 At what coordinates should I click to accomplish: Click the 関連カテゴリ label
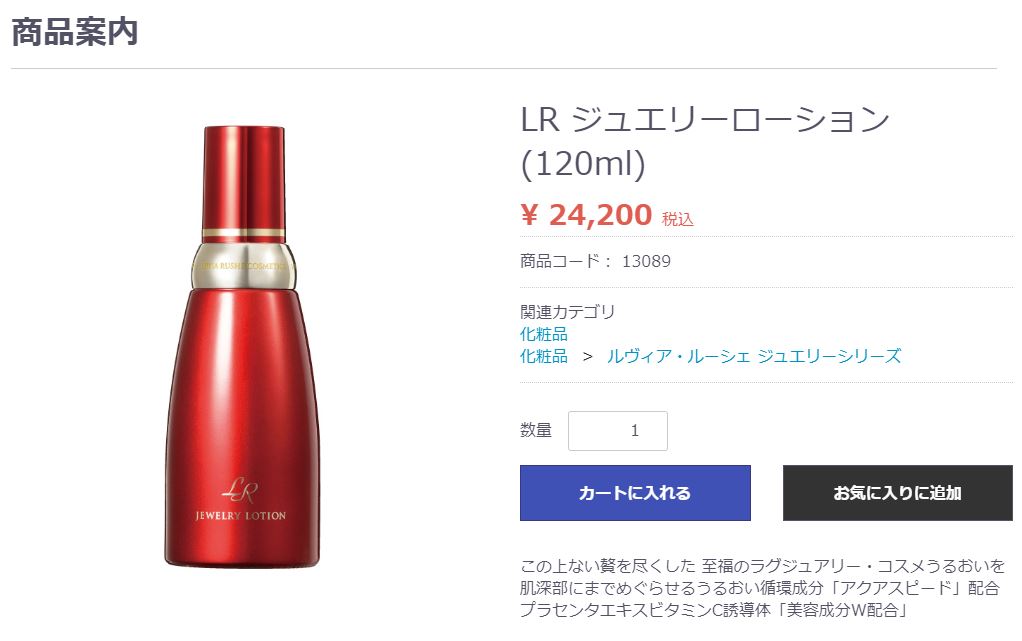(x=568, y=312)
